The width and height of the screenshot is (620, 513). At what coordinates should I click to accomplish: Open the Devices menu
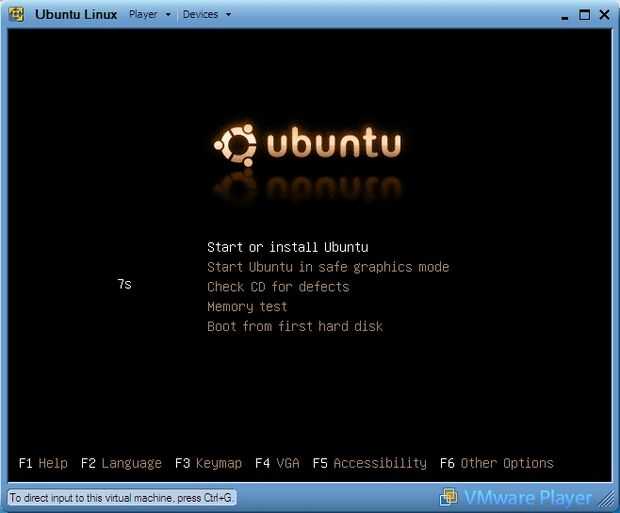click(200, 14)
